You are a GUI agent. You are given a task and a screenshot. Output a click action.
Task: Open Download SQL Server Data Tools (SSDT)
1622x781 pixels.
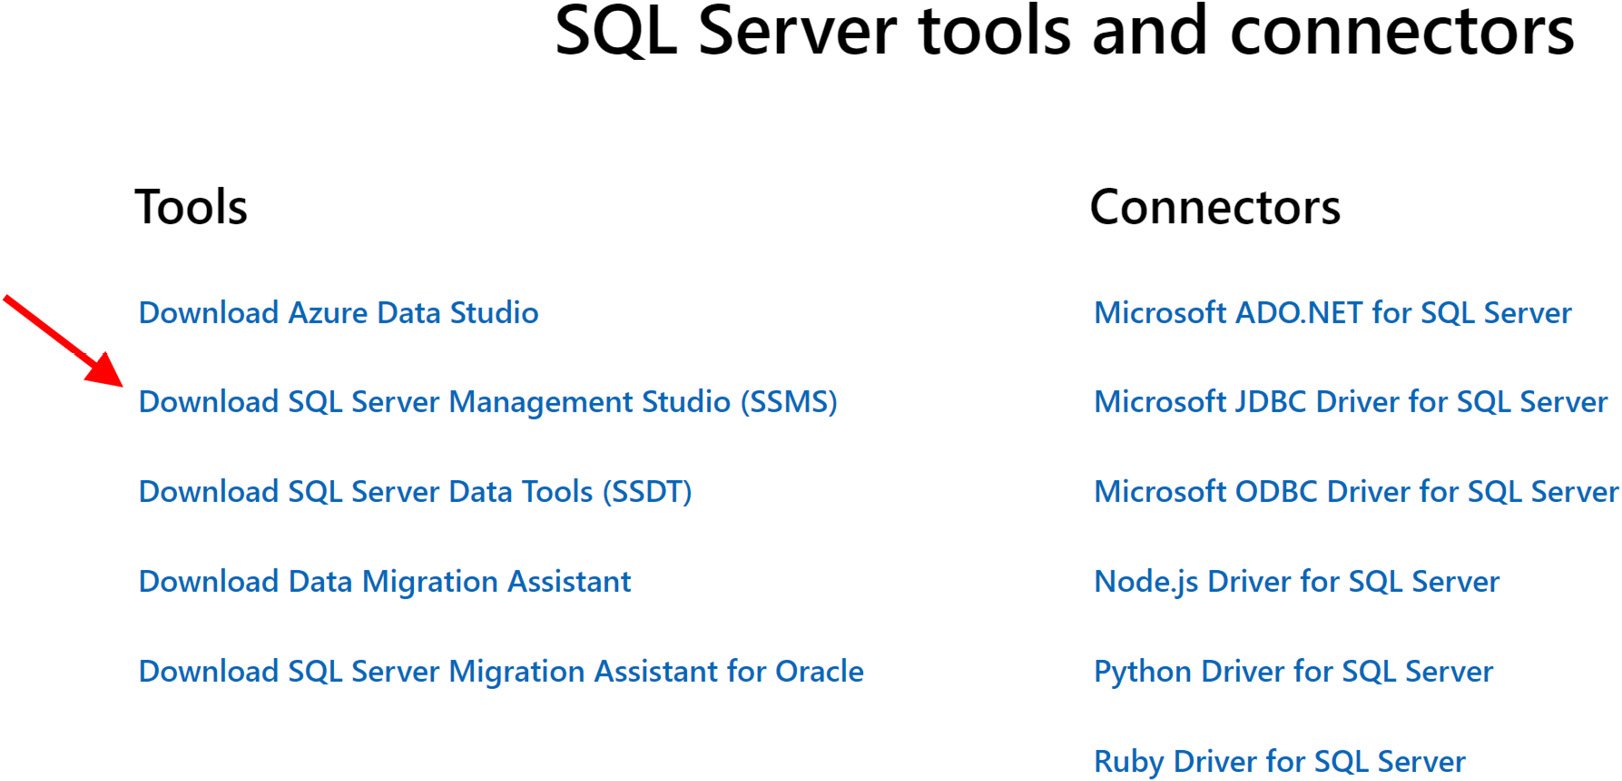(x=415, y=492)
